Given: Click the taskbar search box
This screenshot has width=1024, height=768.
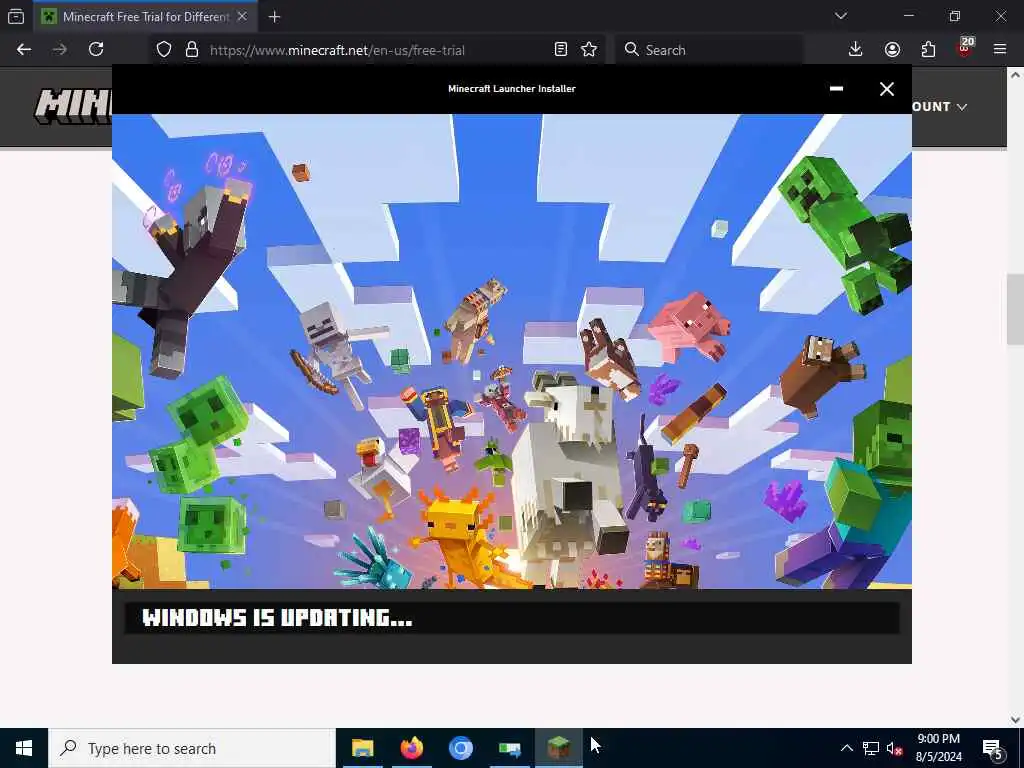Looking at the screenshot, I should pyautogui.click(x=192, y=748).
